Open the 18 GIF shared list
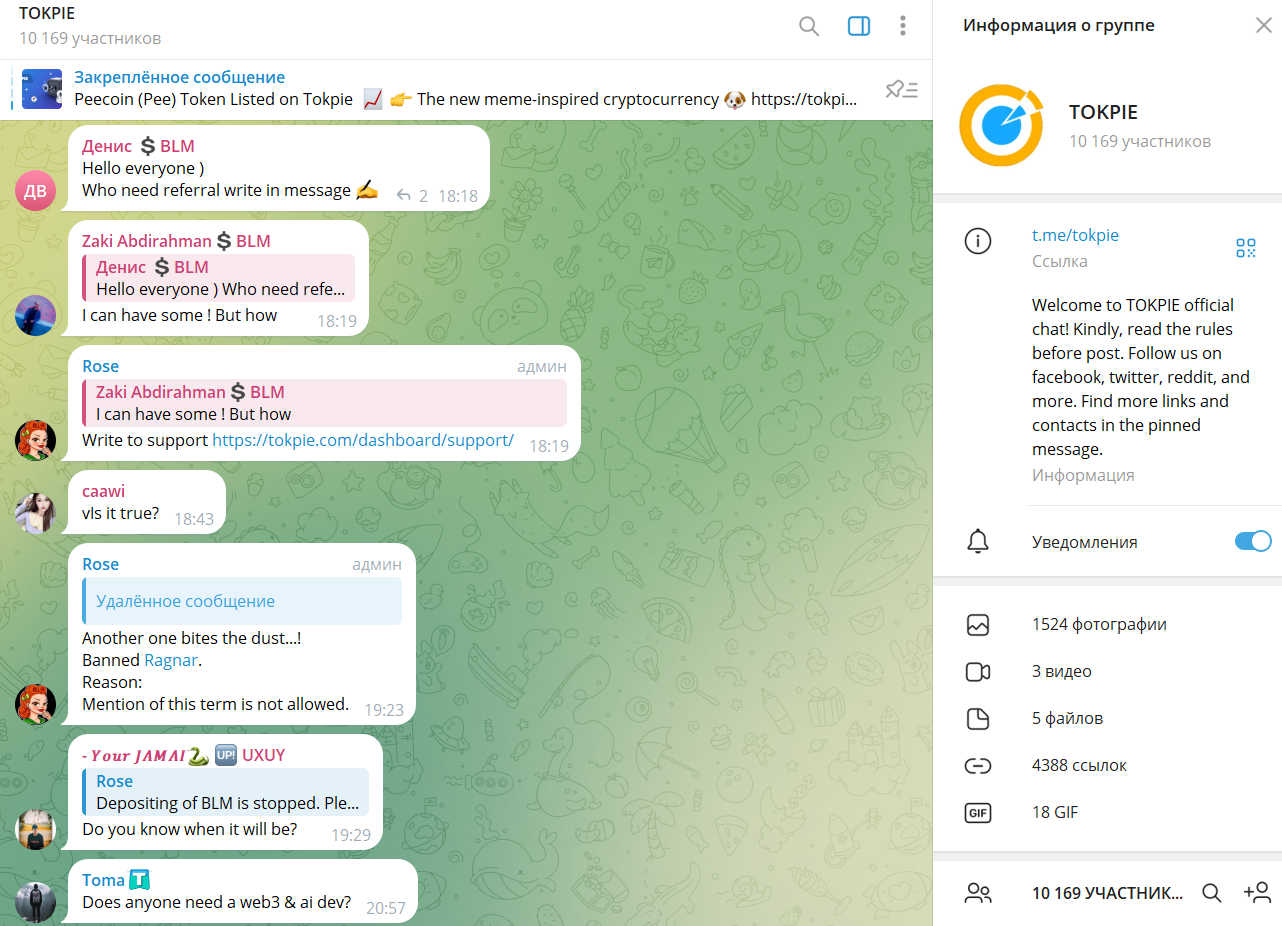Image resolution: width=1282 pixels, height=926 pixels. 1055,813
